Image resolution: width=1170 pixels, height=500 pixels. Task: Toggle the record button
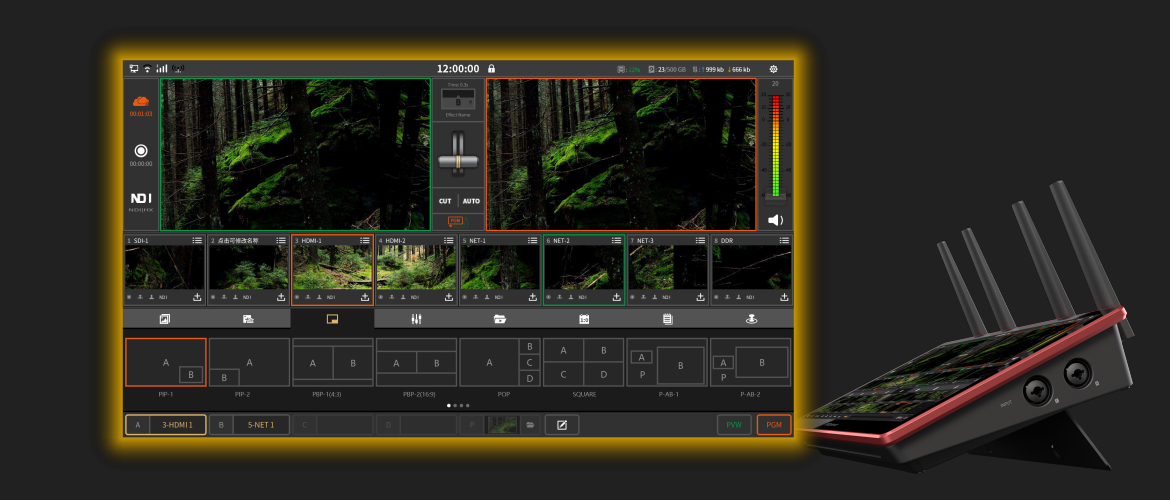point(141,150)
